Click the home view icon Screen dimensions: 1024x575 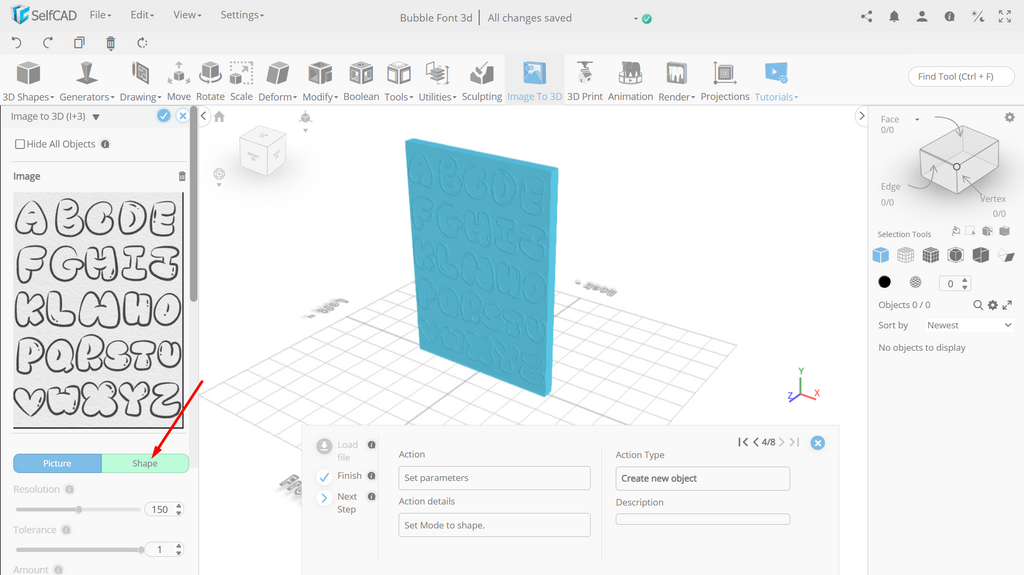(219, 117)
